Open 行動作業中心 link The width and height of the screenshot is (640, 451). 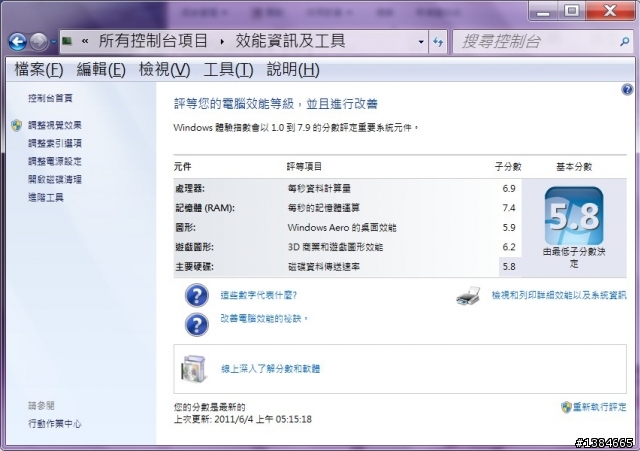click(x=55, y=424)
